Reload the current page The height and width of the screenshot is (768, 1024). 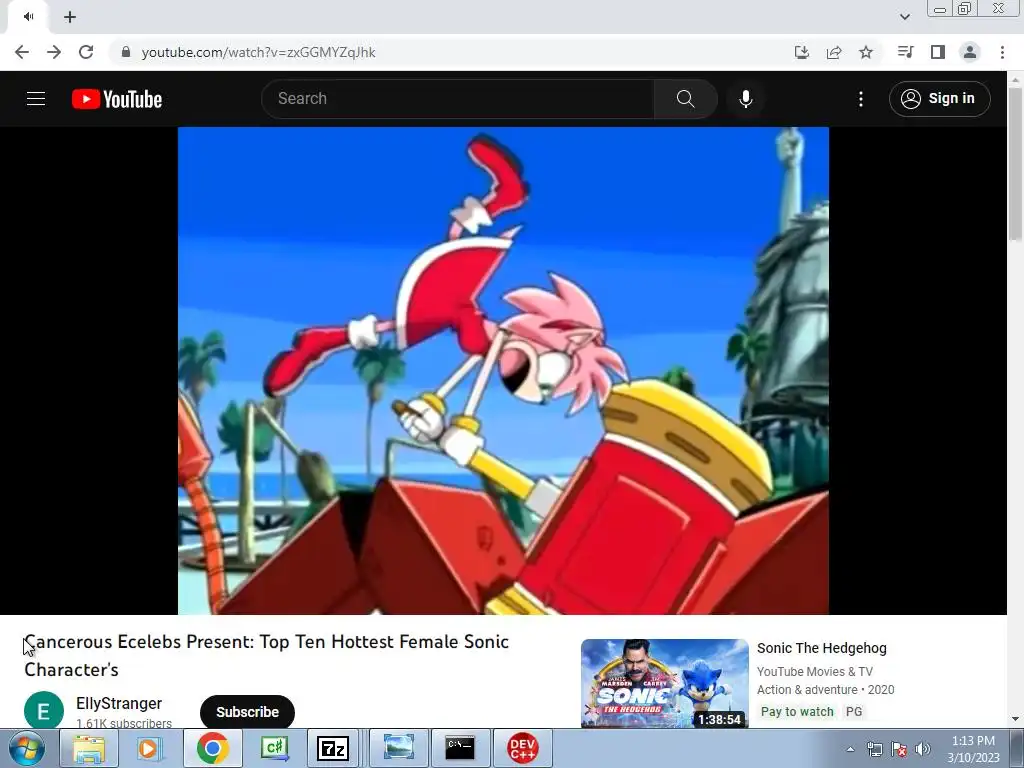[86, 52]
